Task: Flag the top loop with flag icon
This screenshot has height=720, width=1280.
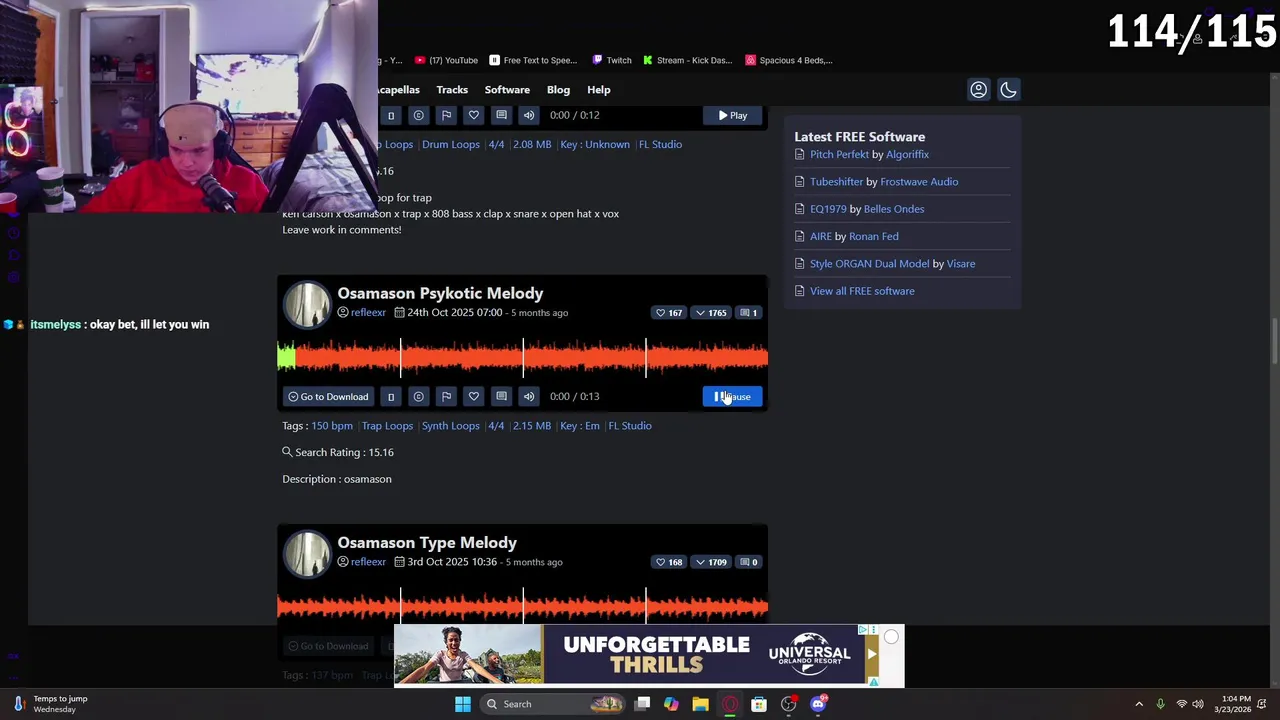Action: (446, 115)
